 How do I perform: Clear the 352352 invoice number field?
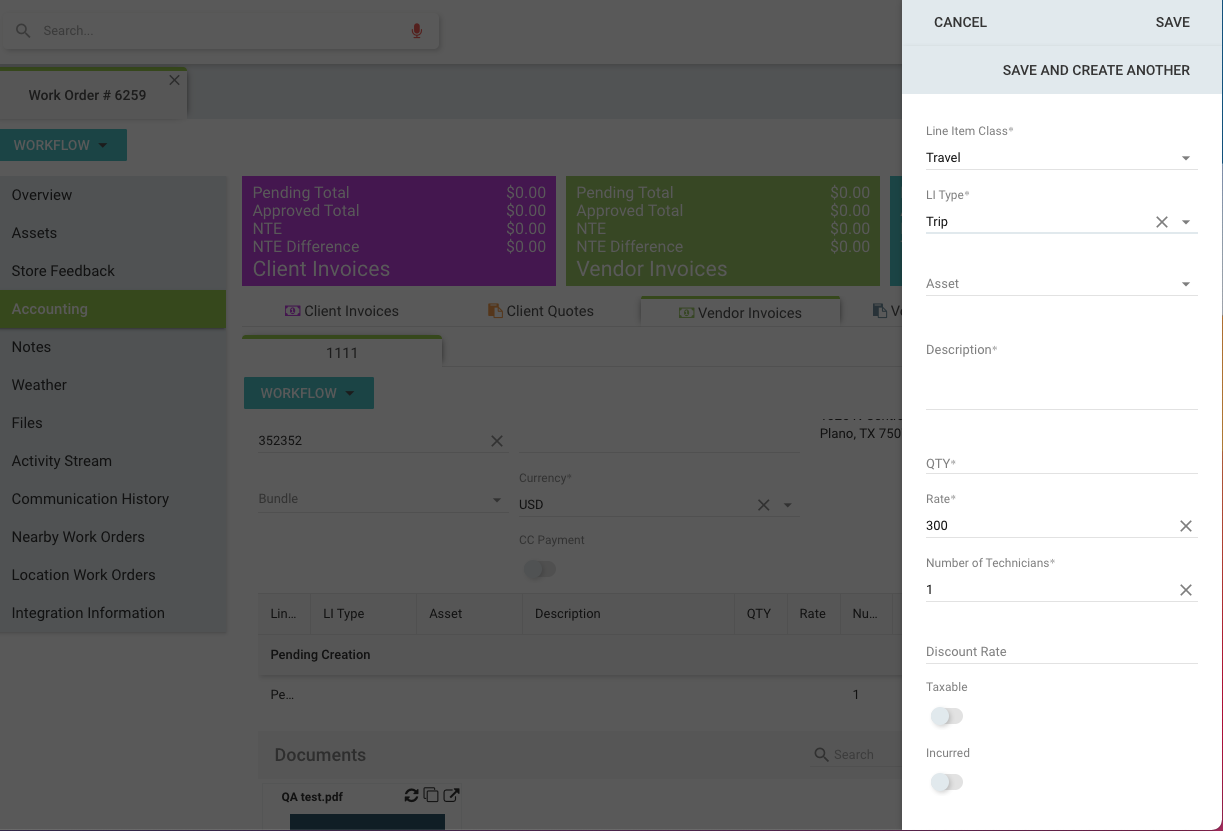(497, 441)
